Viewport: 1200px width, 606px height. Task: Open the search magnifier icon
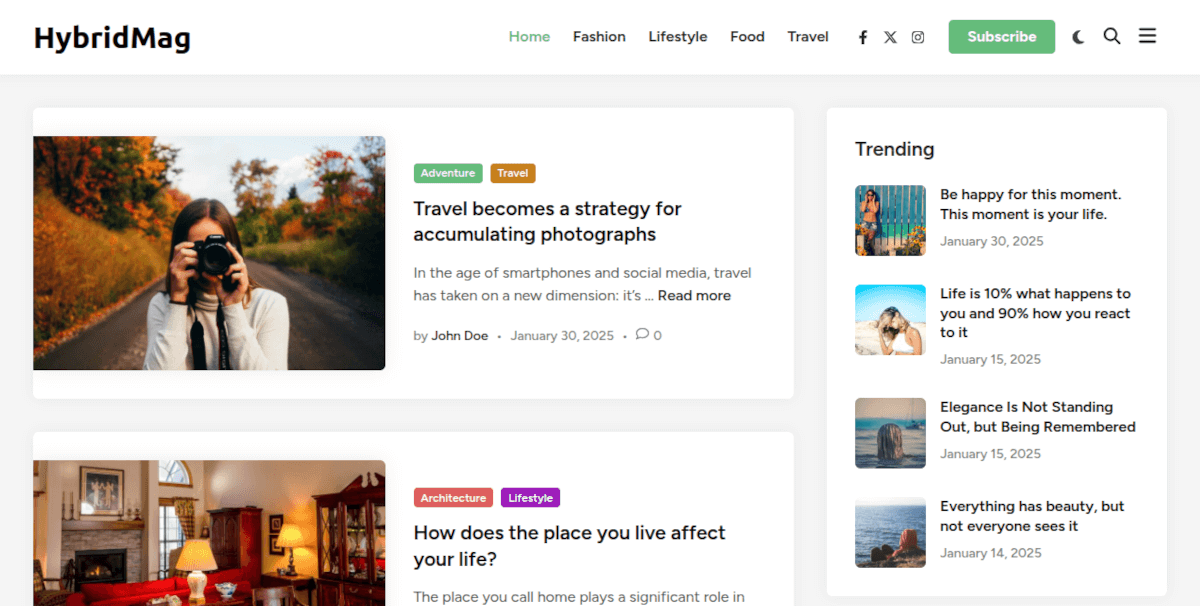1112,36
